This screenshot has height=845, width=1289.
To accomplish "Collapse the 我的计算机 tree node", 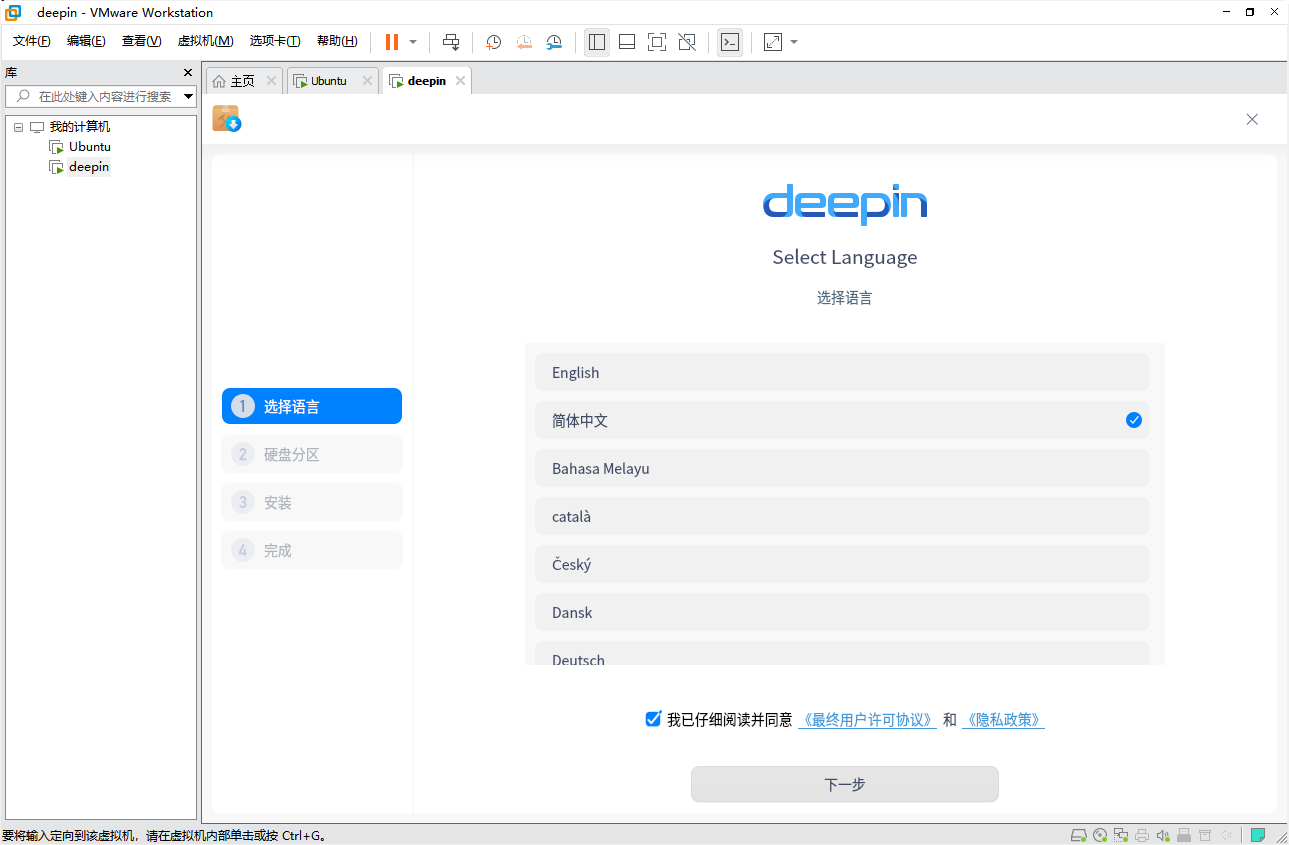I will point(18,127).
